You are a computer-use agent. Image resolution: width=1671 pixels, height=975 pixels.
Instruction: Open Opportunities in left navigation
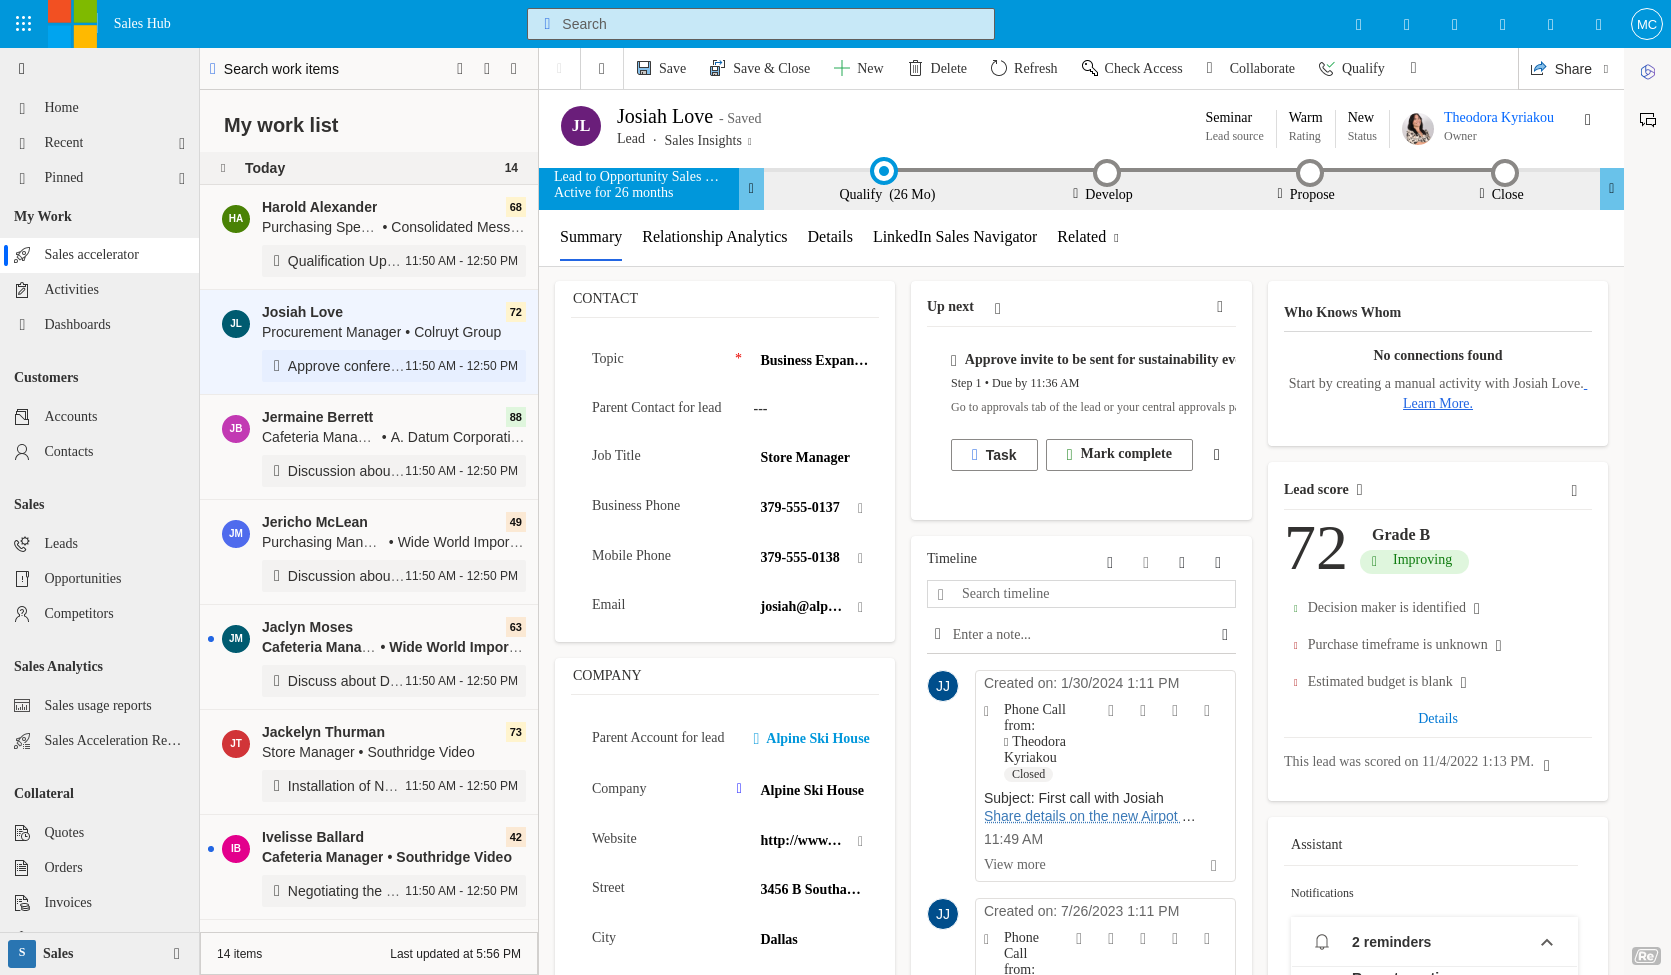pos(100,578)
